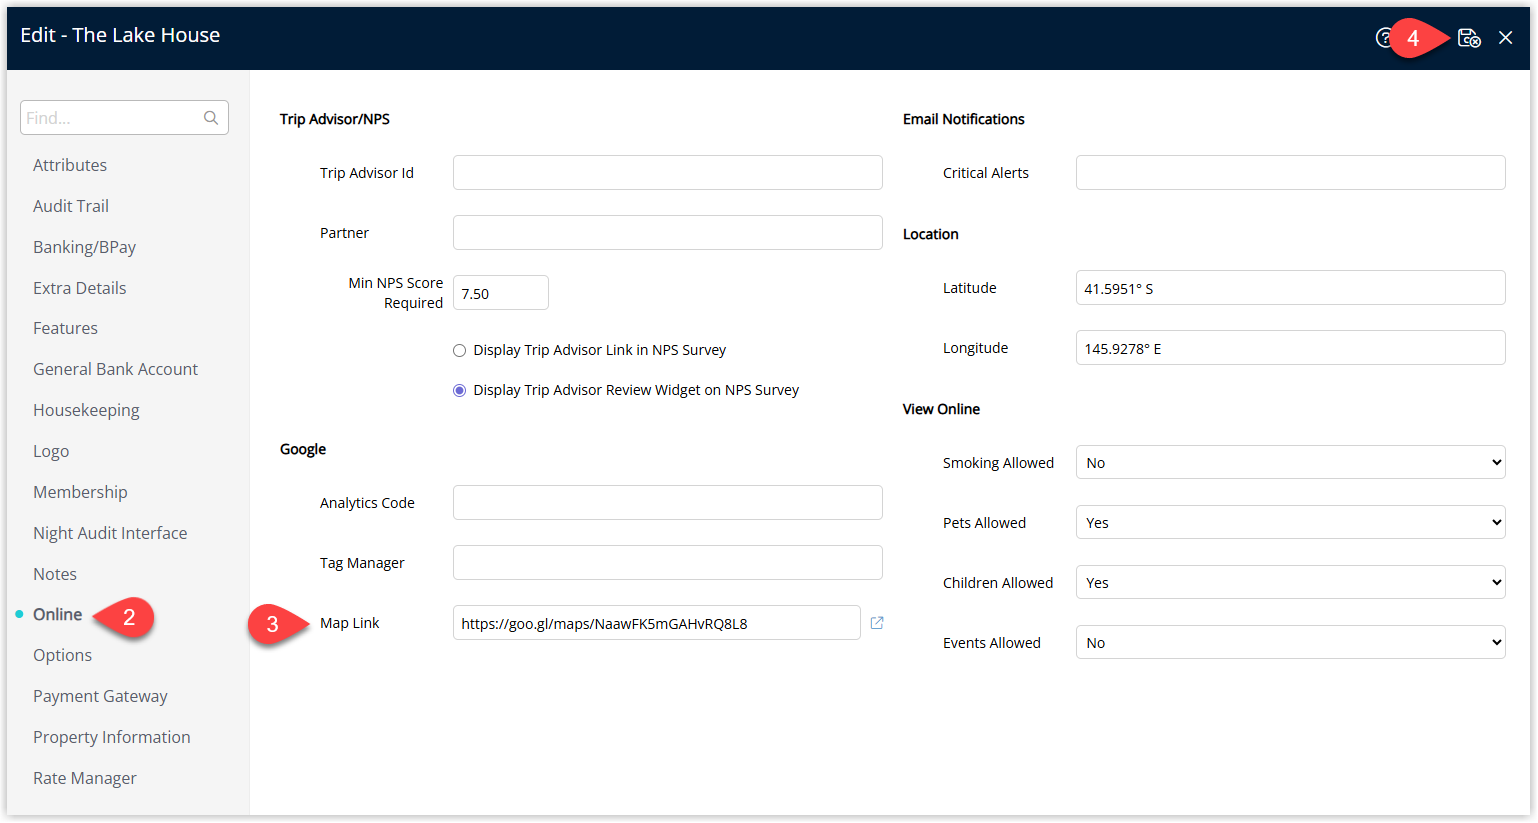Open Audit Trail section

[71, 206]
